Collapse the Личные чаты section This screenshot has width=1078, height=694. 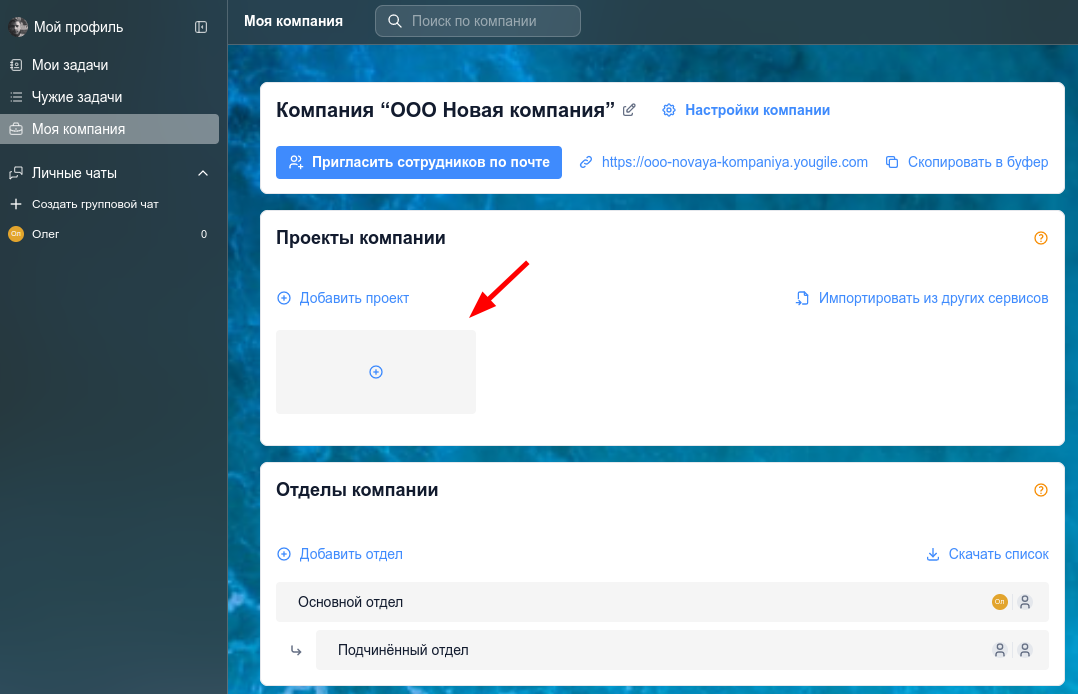204,172
